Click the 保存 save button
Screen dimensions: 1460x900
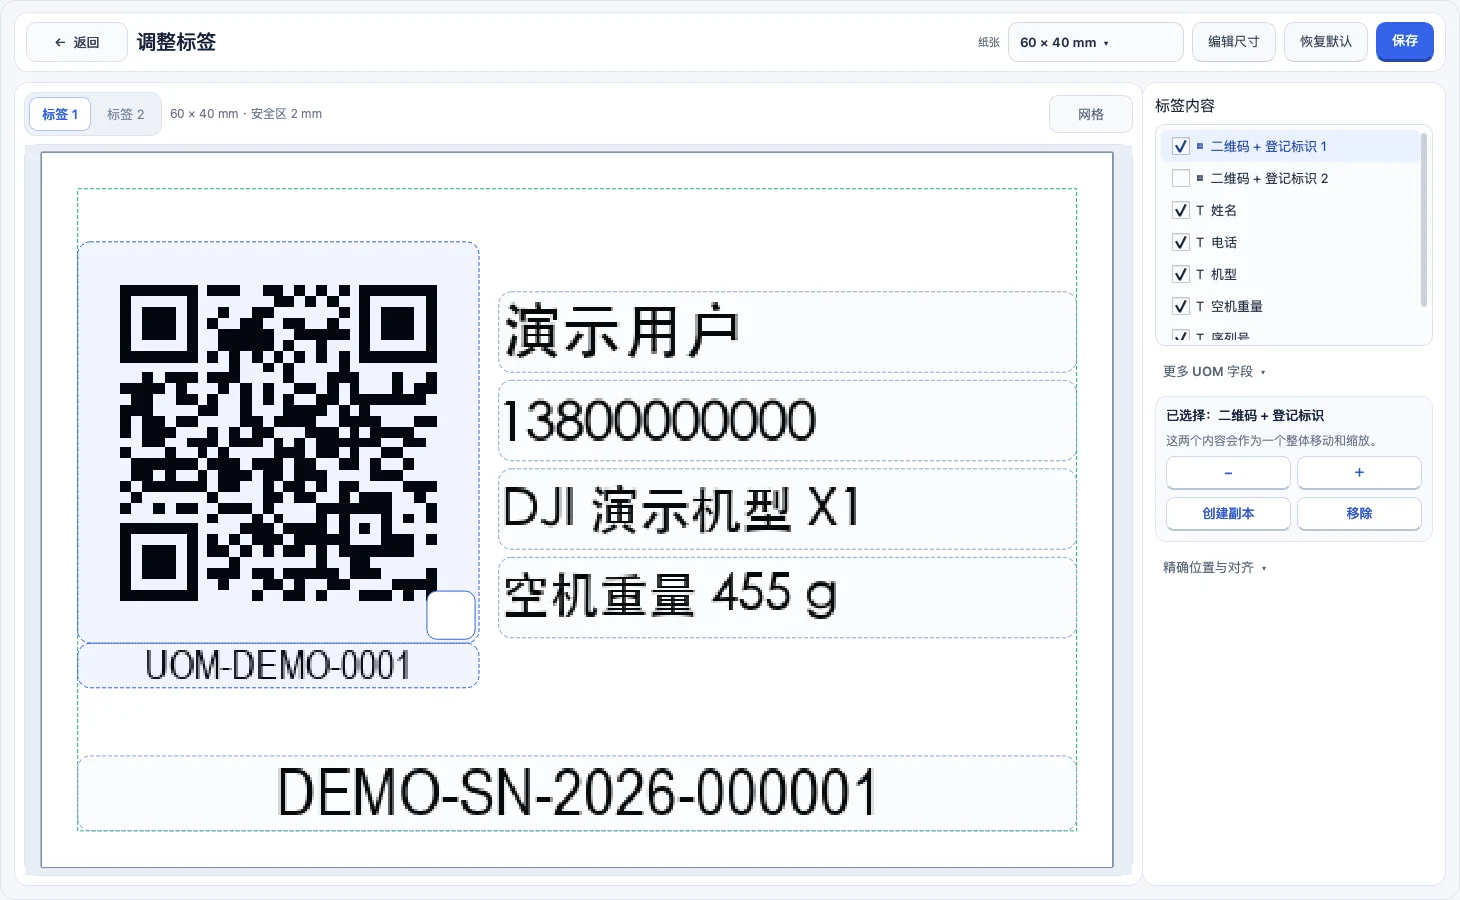[1404, 41]
